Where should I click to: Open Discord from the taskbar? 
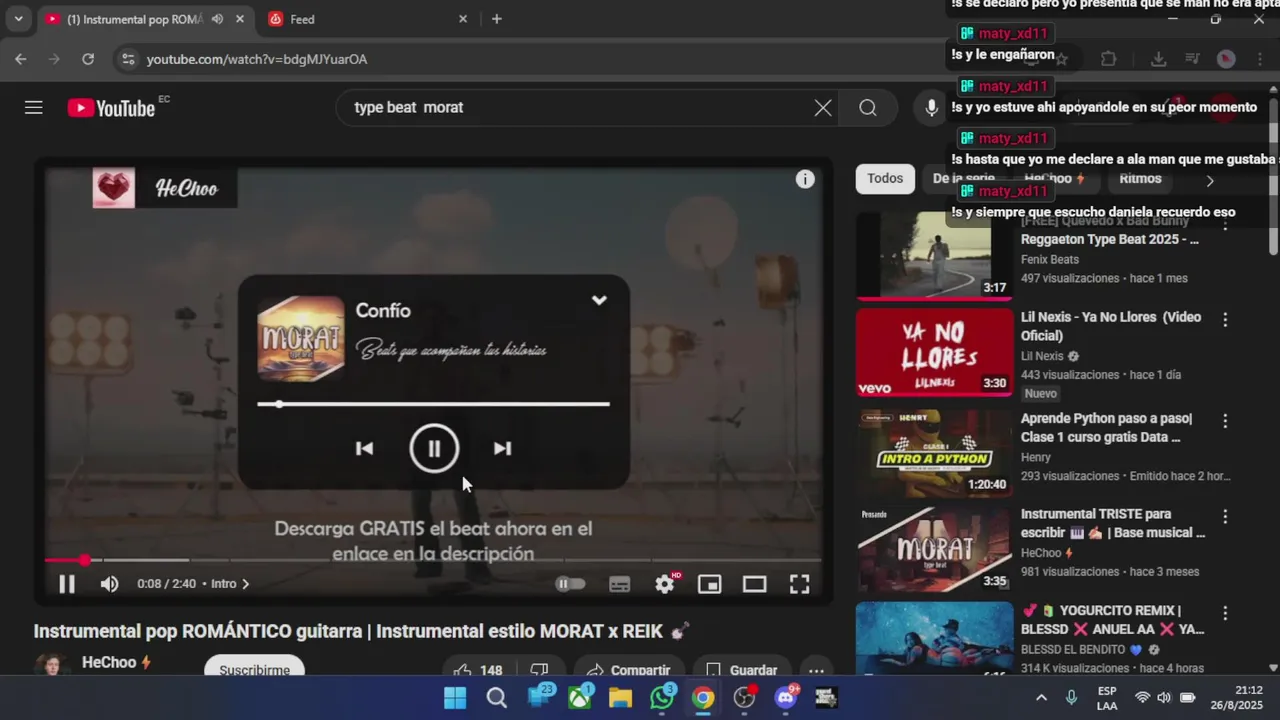786,698
